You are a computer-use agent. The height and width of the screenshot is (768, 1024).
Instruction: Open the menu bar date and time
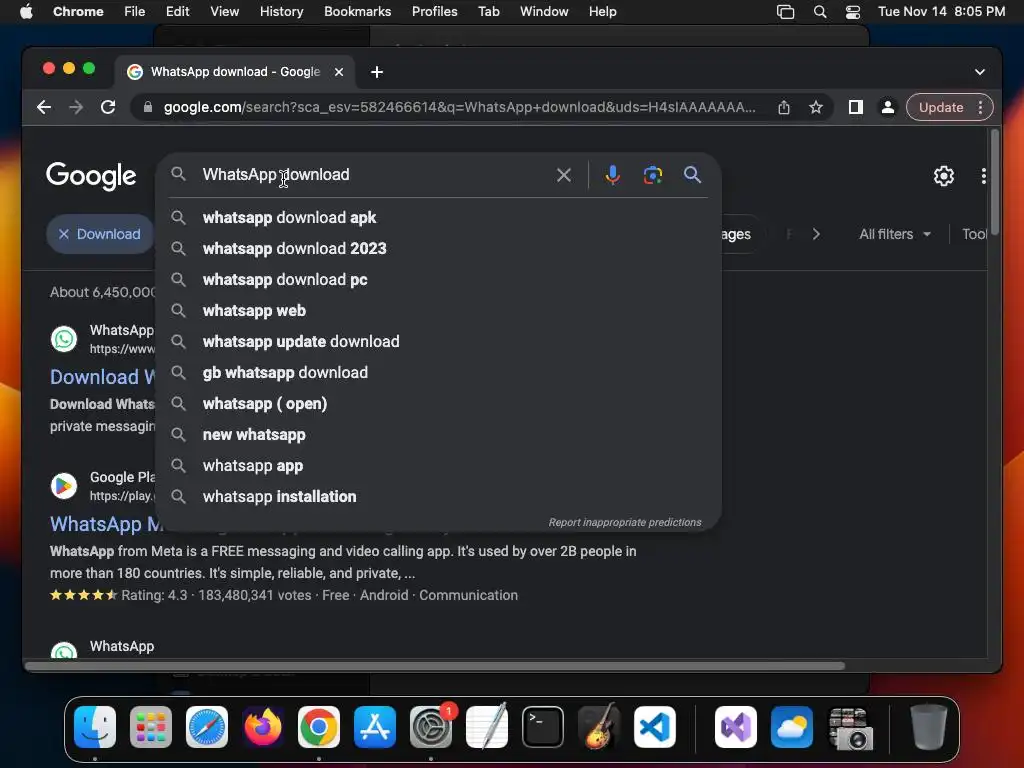(941, 12)
